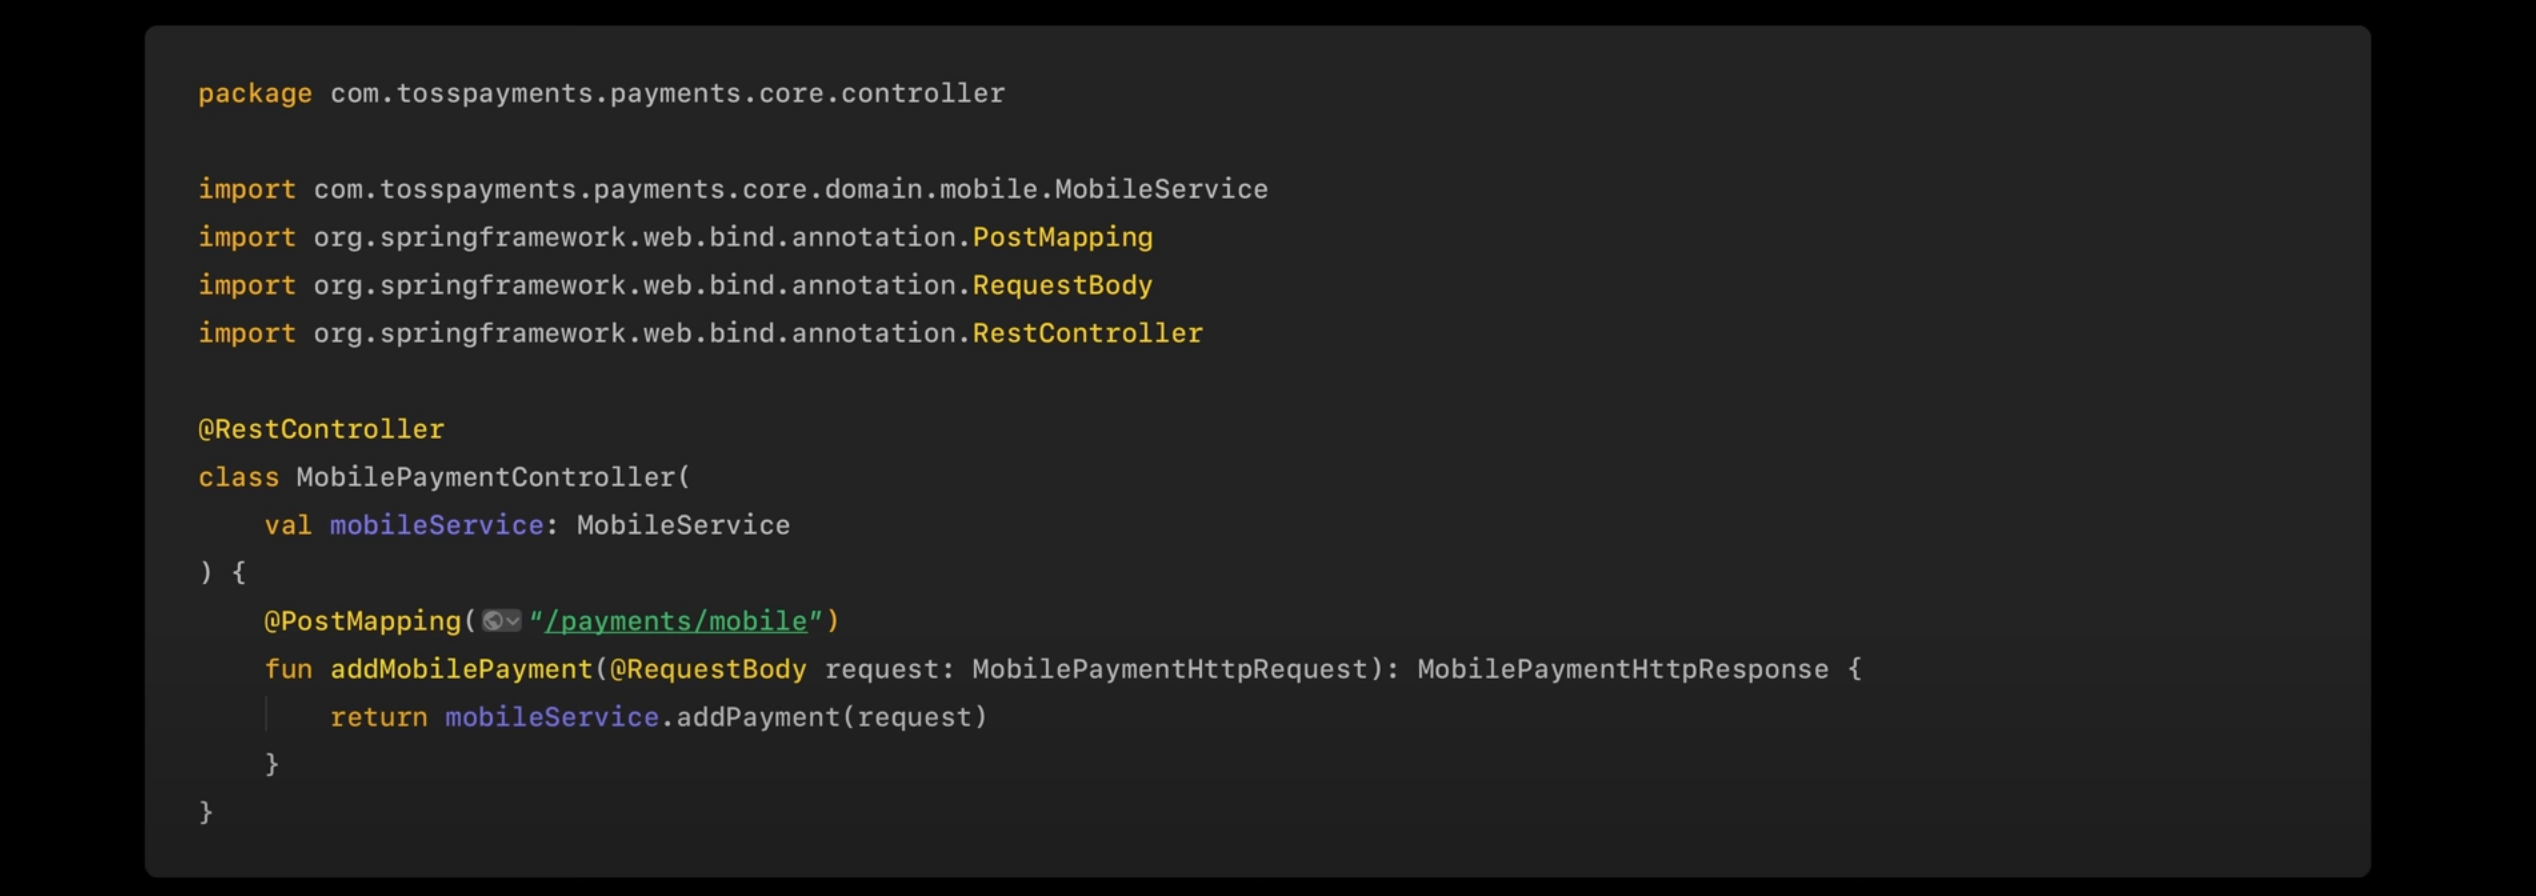The height and width of the screenshot is (896, 2536).
Task: Click mobileService in the return statement
Action: tap(551, 717)
